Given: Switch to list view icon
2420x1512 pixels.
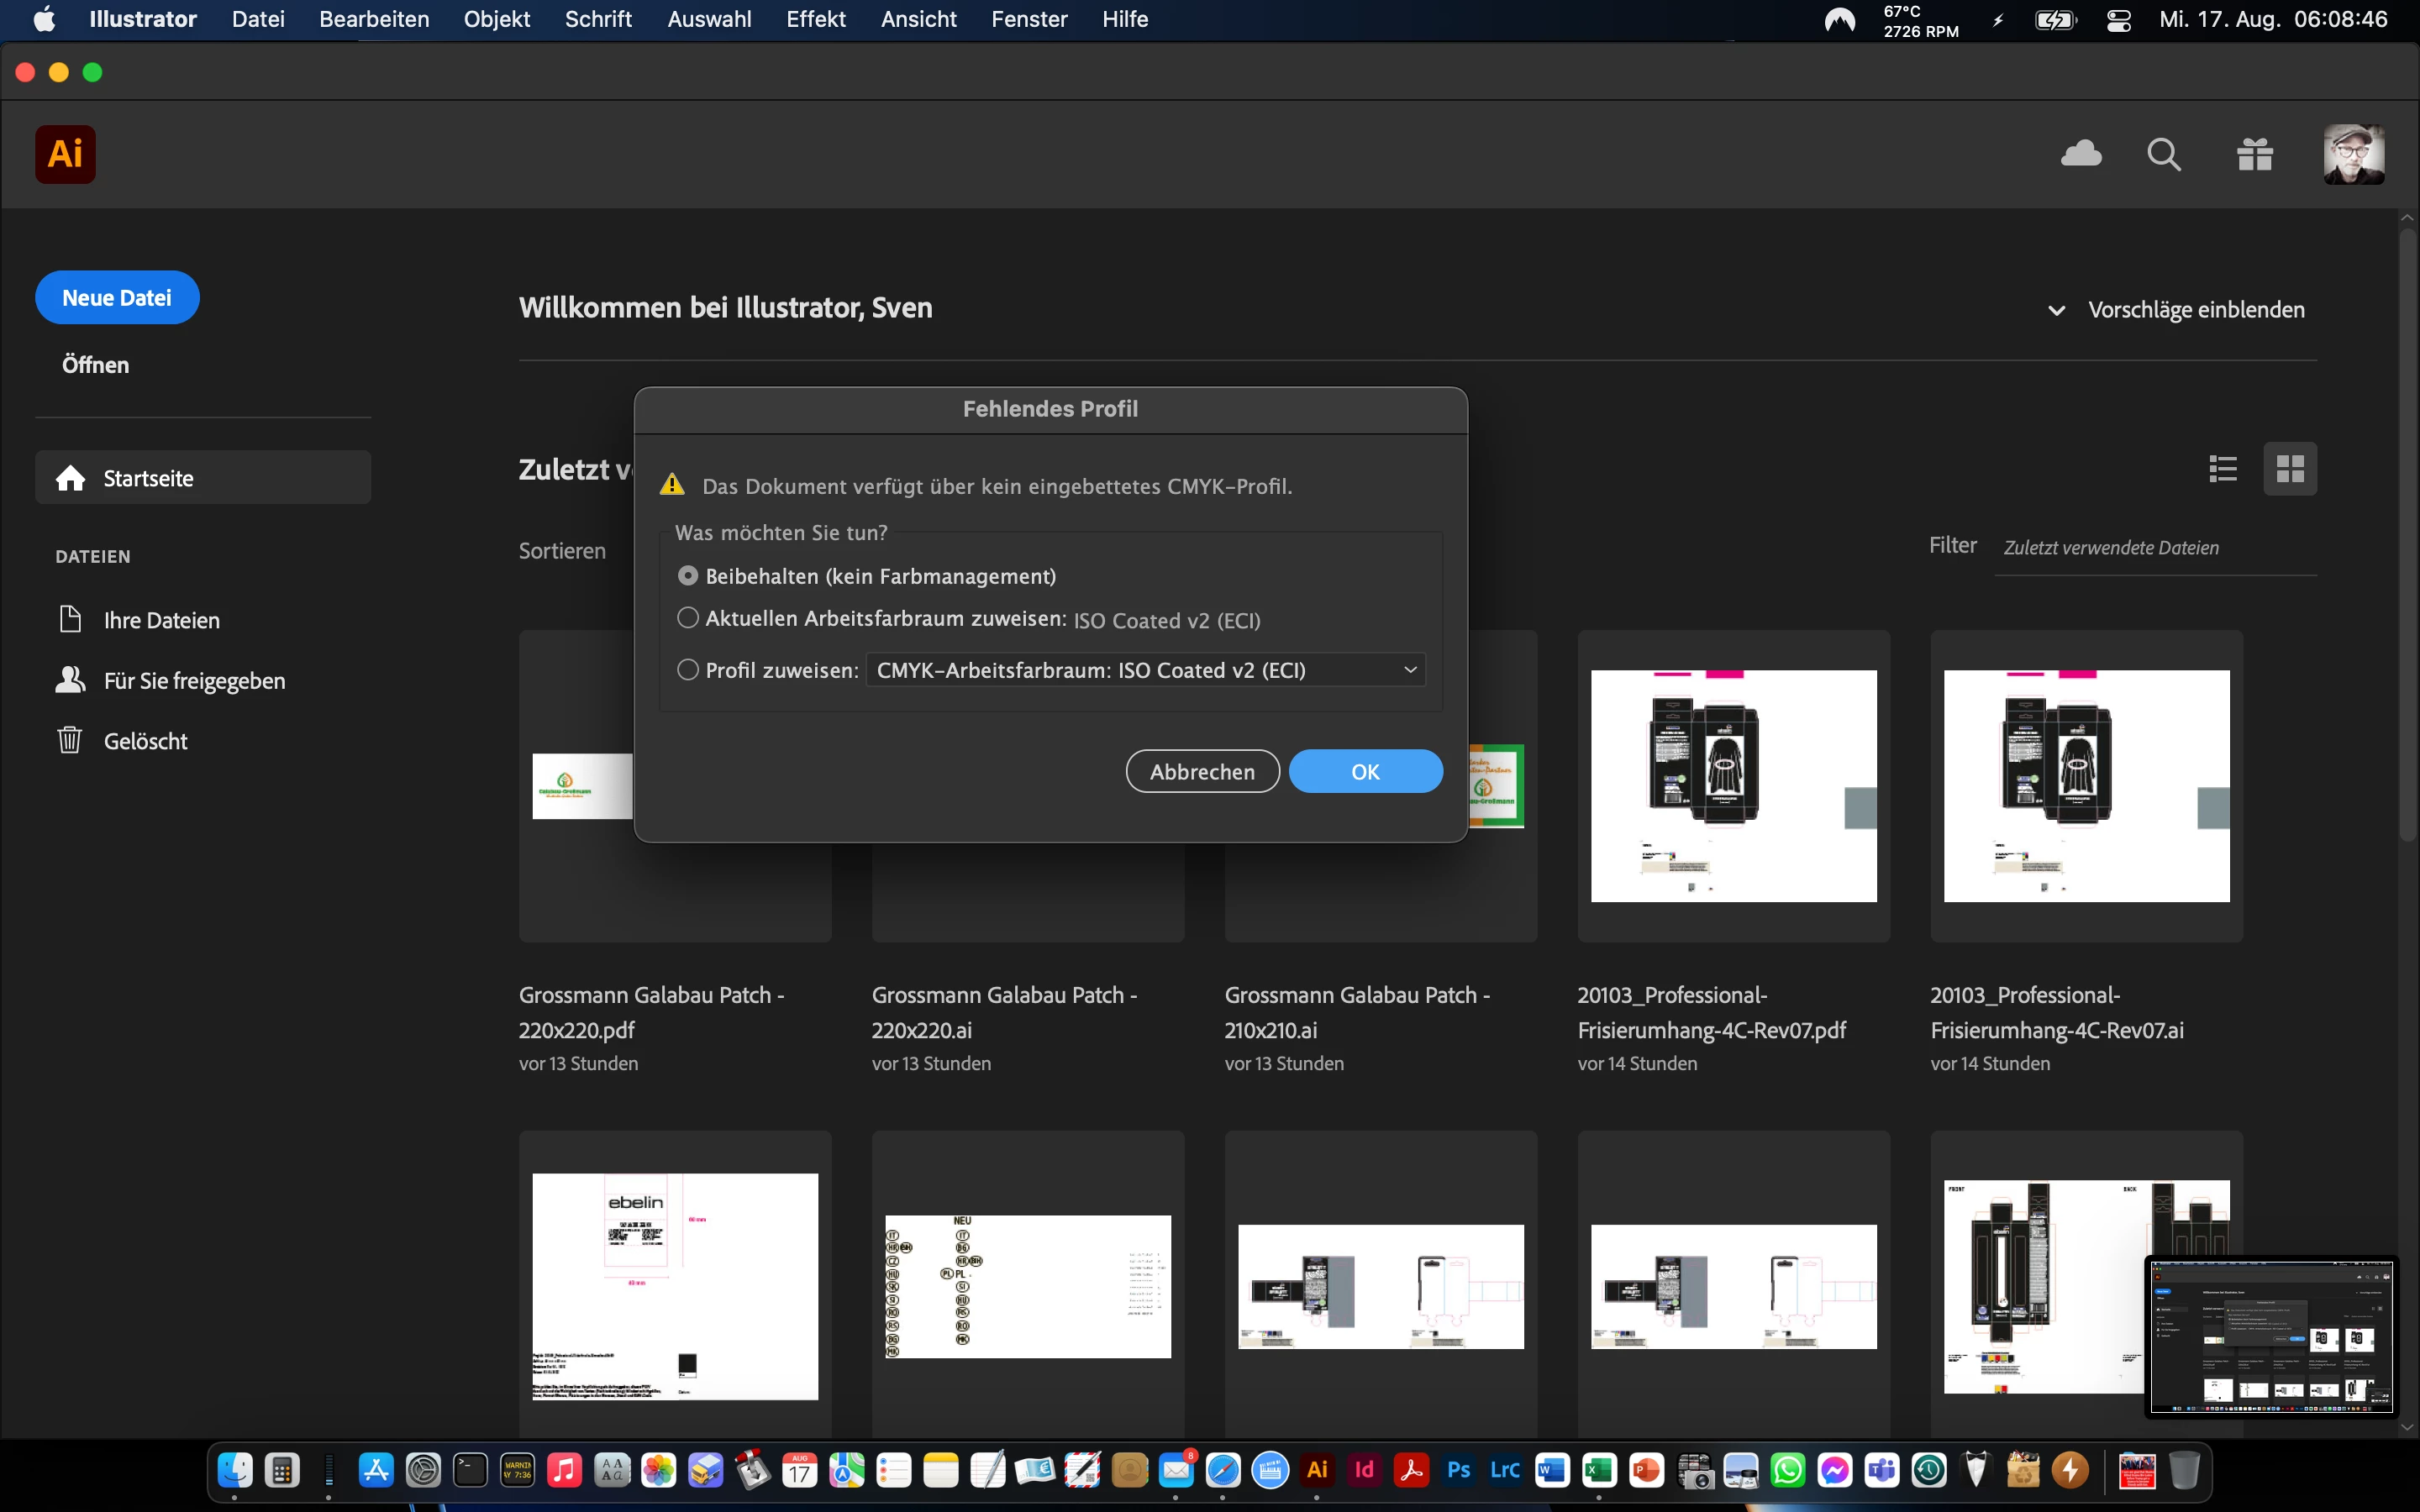Looking at the screenshot, I should click(x=2222, y=468).
